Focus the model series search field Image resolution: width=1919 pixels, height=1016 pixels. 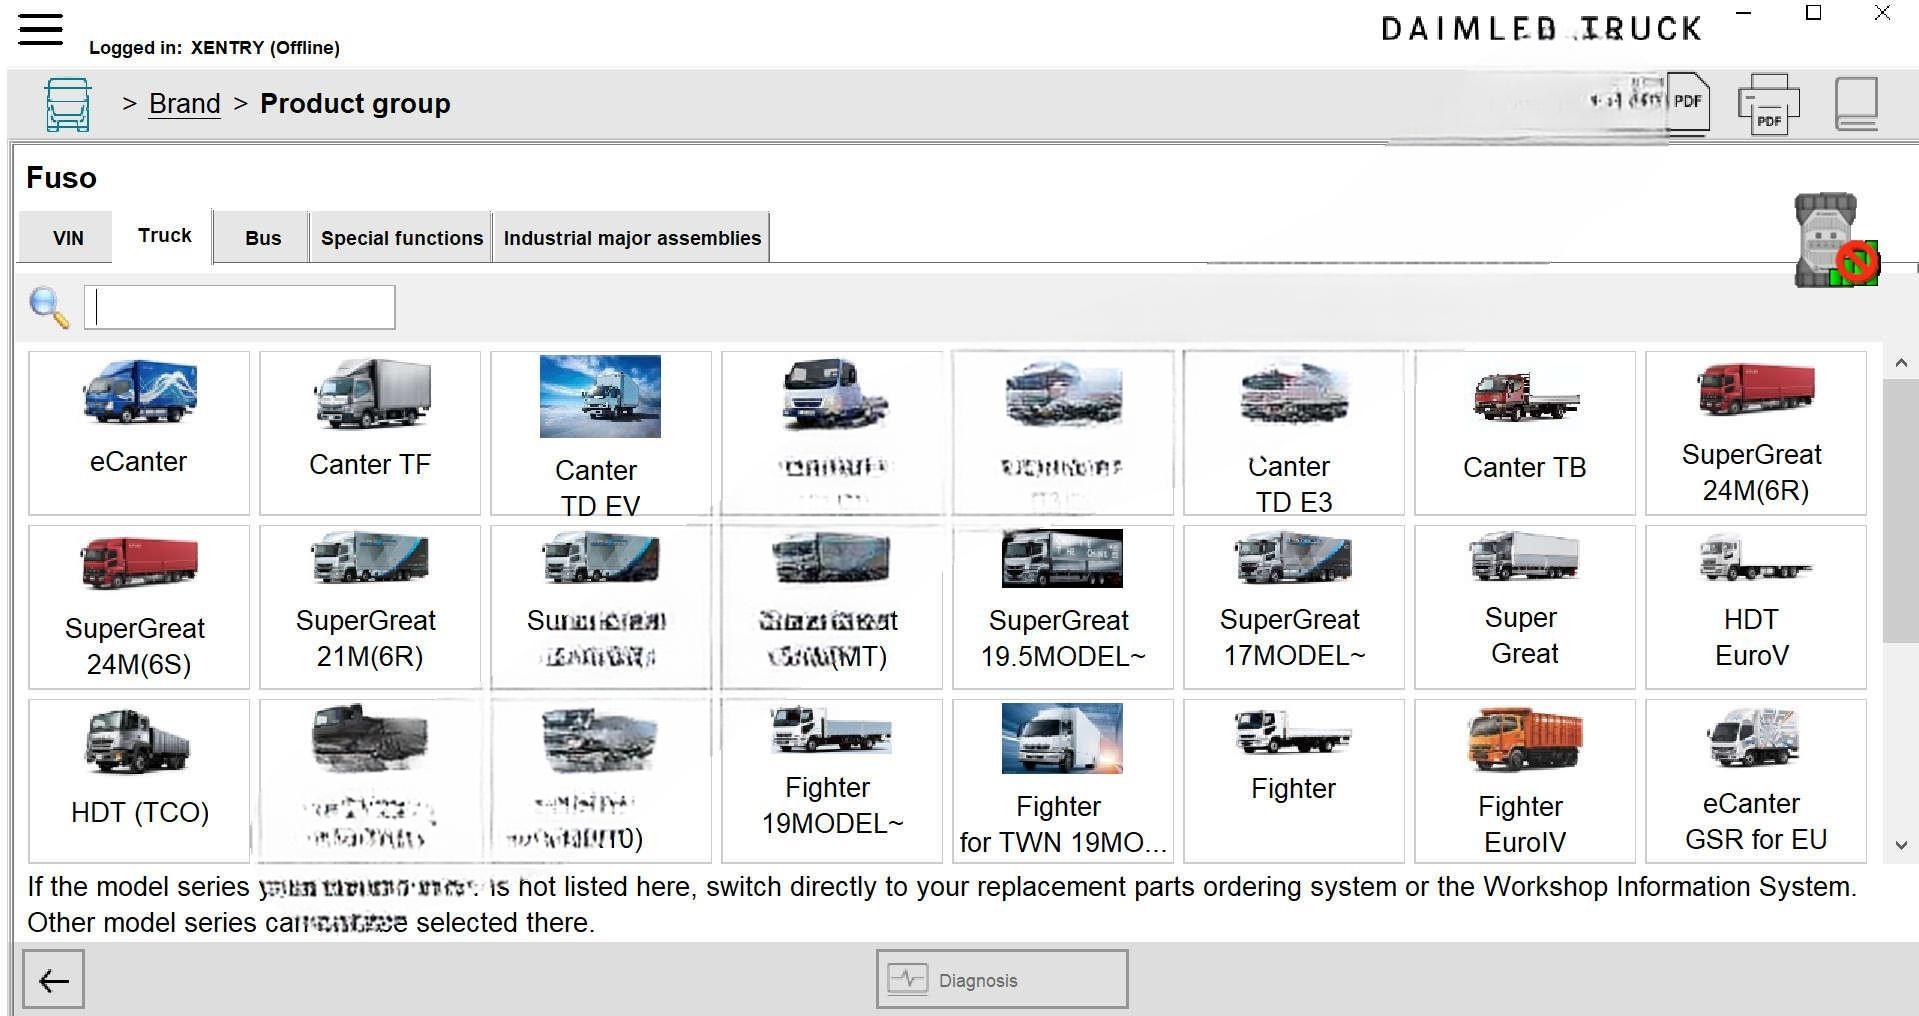click(x=240, y=307)
